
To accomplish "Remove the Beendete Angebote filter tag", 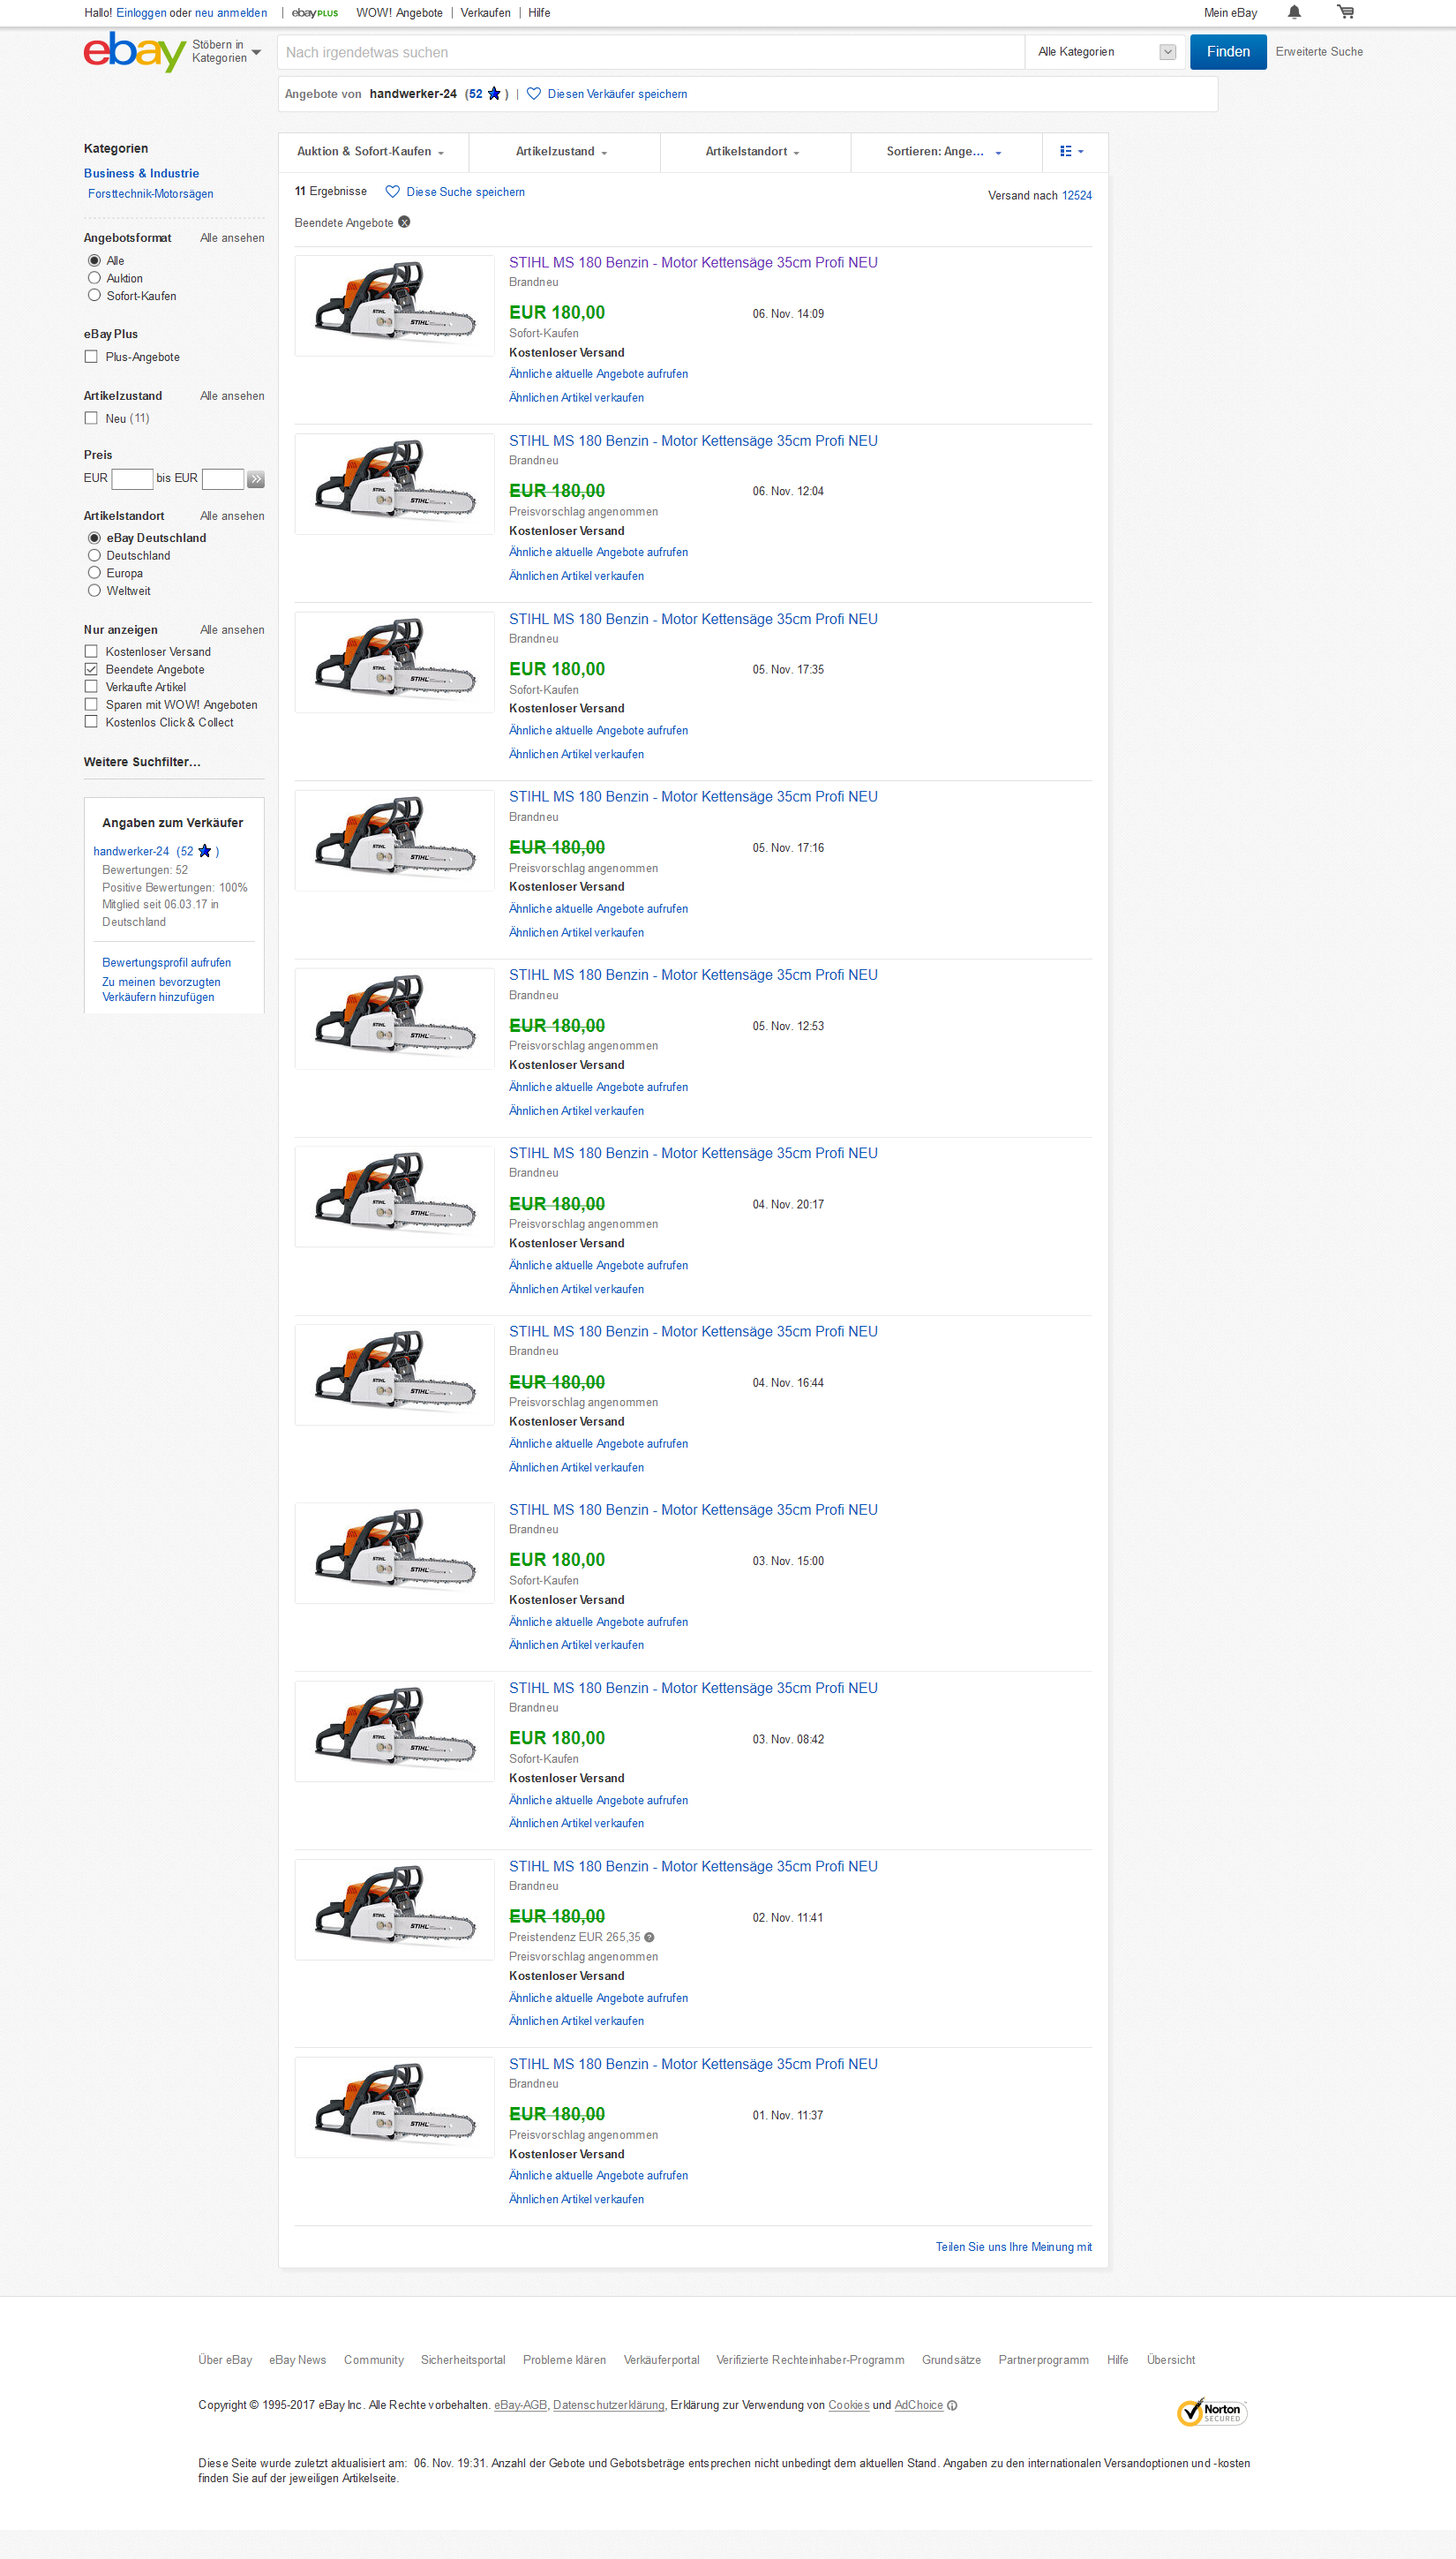I will coord(404,222).
